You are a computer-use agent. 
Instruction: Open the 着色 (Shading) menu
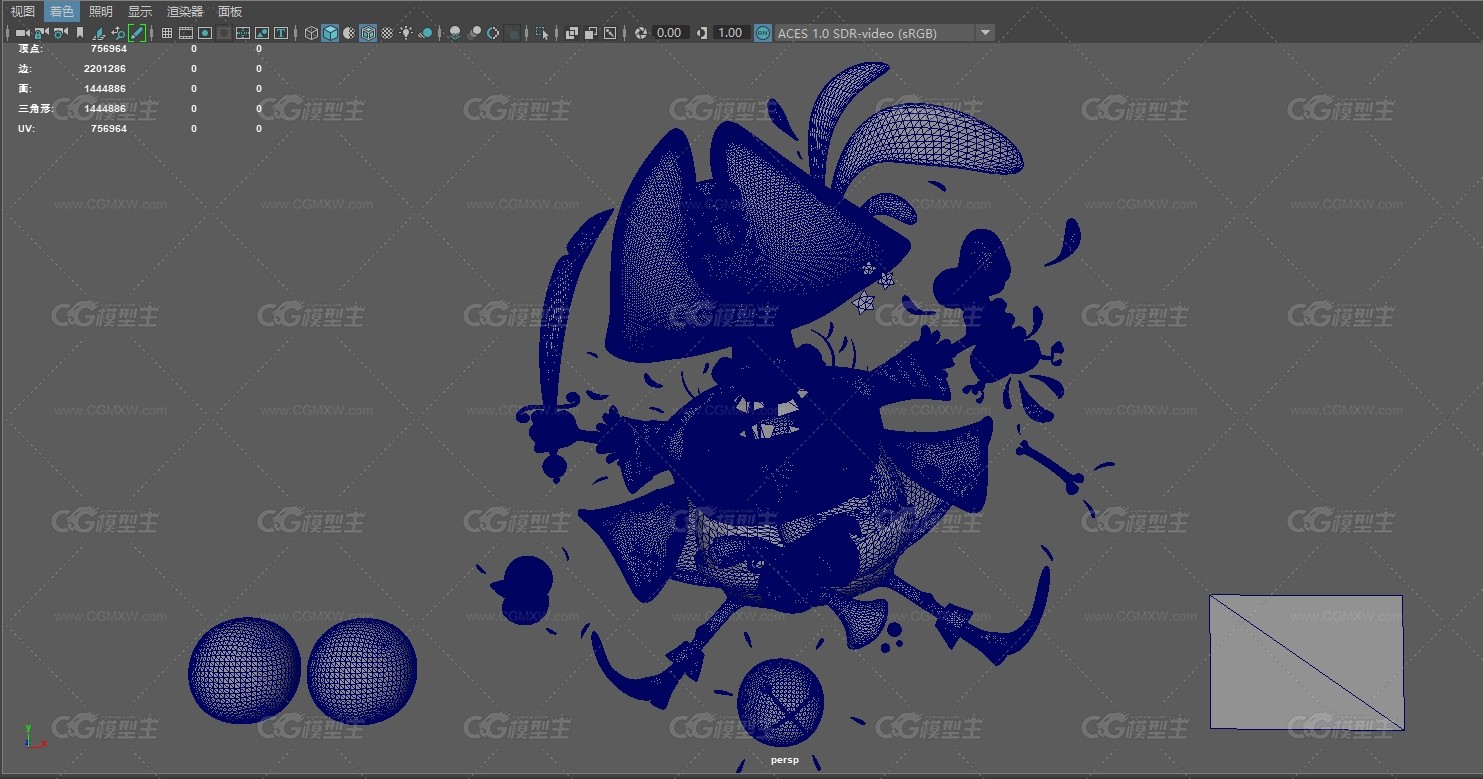point(62,11)
